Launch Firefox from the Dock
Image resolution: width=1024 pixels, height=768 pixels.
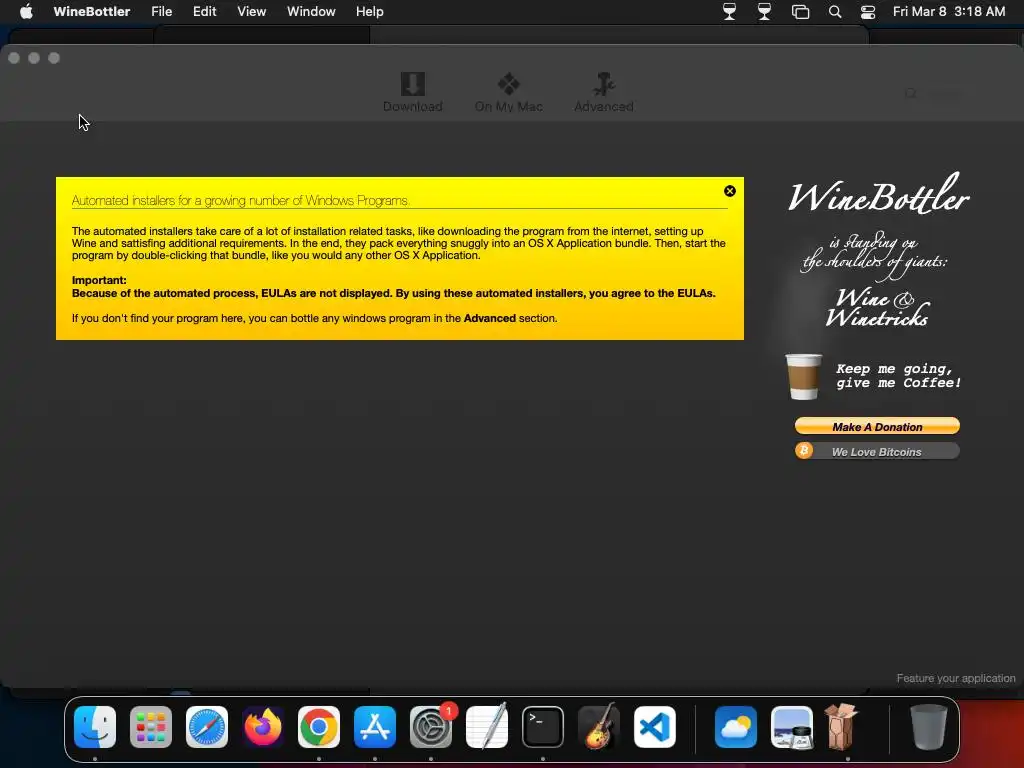[x=263, y=727]
